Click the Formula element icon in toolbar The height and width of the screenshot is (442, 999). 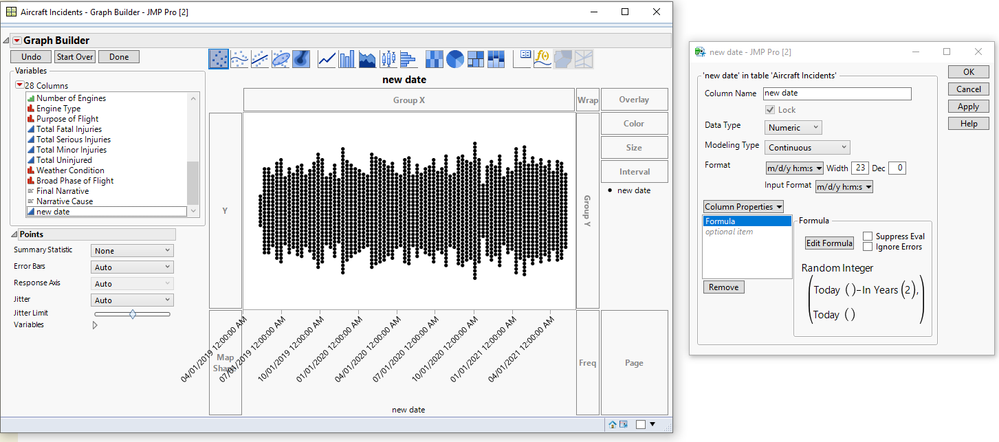[x=542, y=59]
